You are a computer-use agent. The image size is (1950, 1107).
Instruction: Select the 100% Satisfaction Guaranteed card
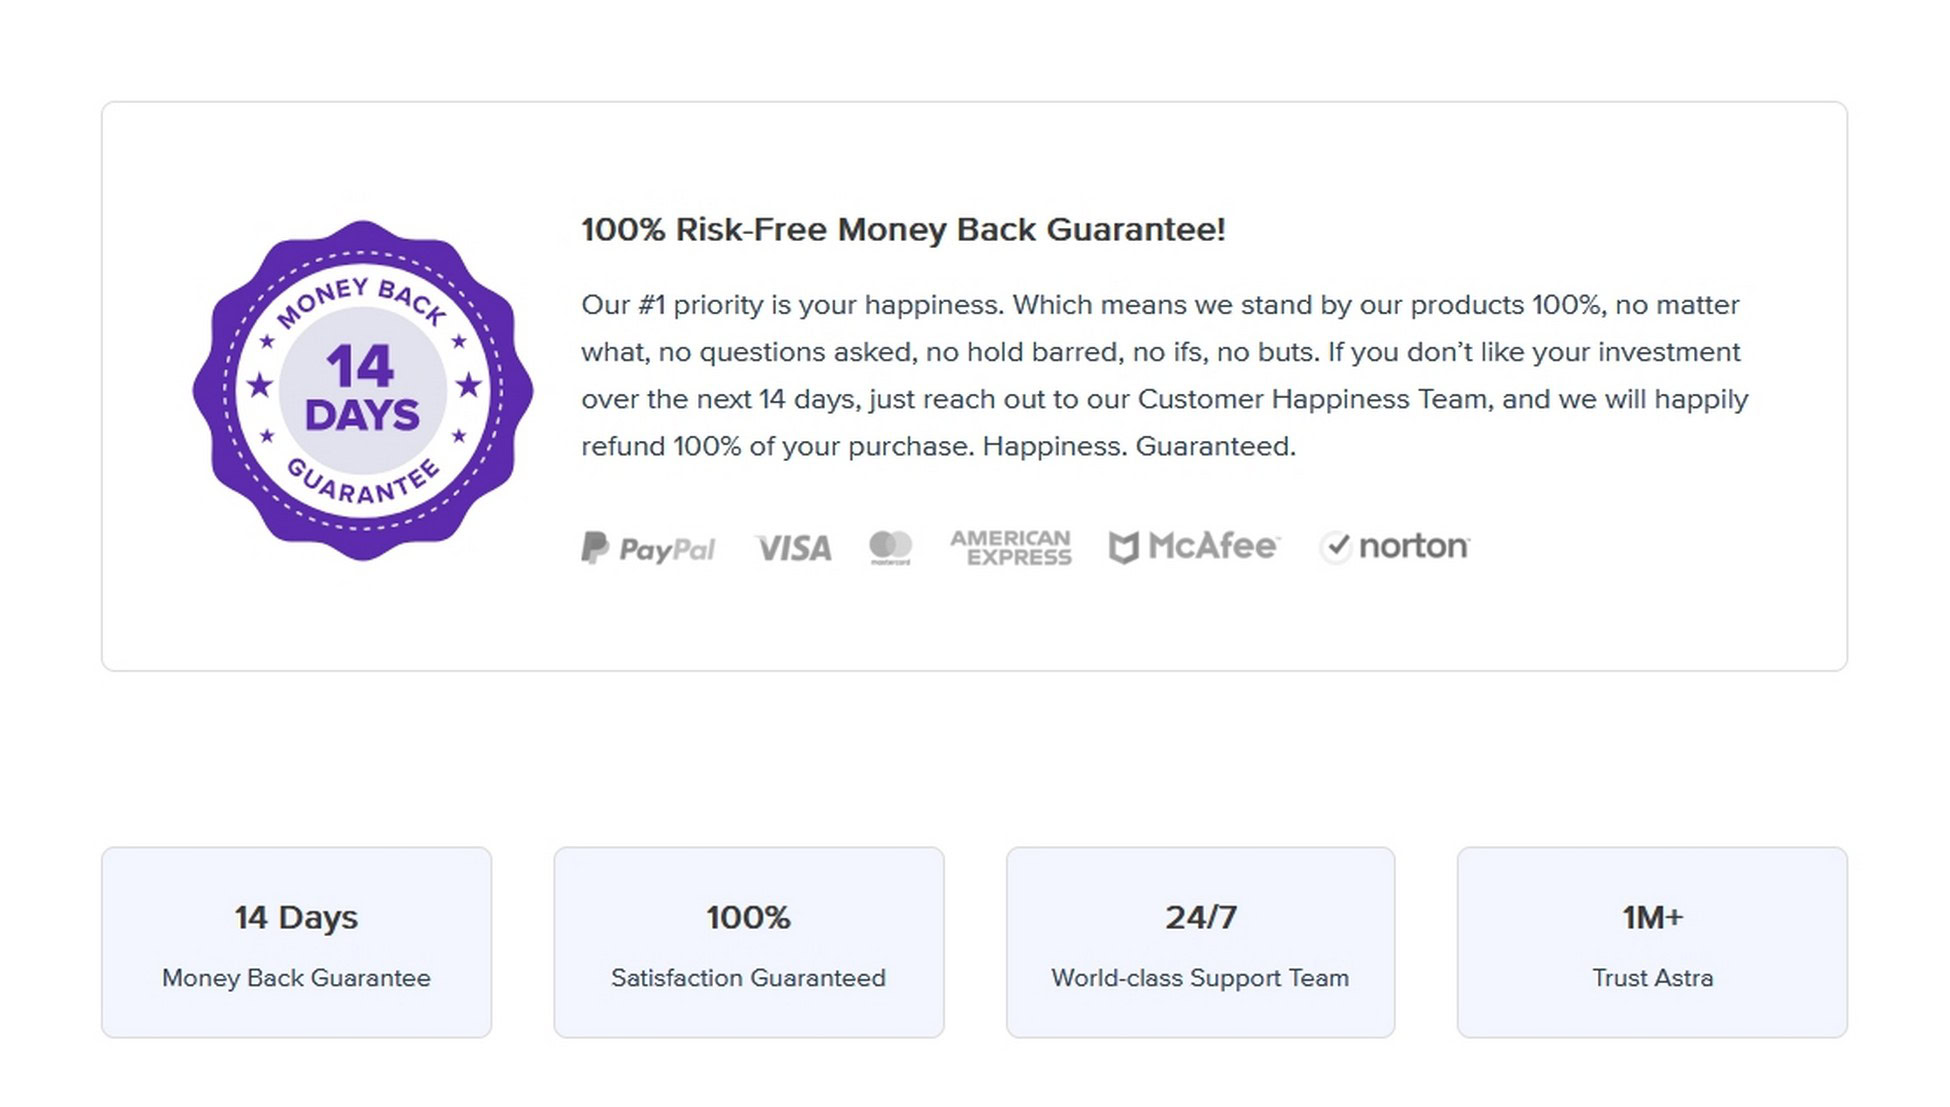coord(749,942)
